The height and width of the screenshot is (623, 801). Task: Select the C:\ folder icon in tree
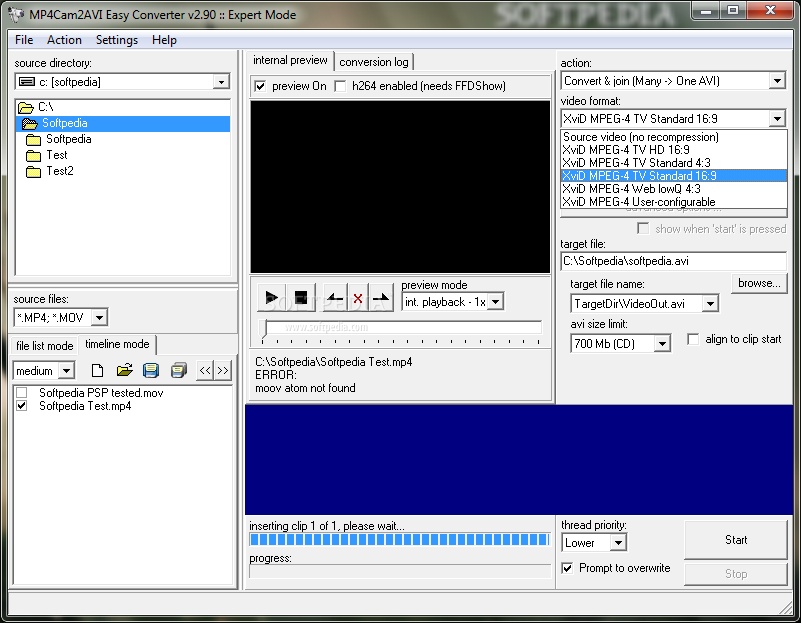pyautogui.click(x=26, y=107)
